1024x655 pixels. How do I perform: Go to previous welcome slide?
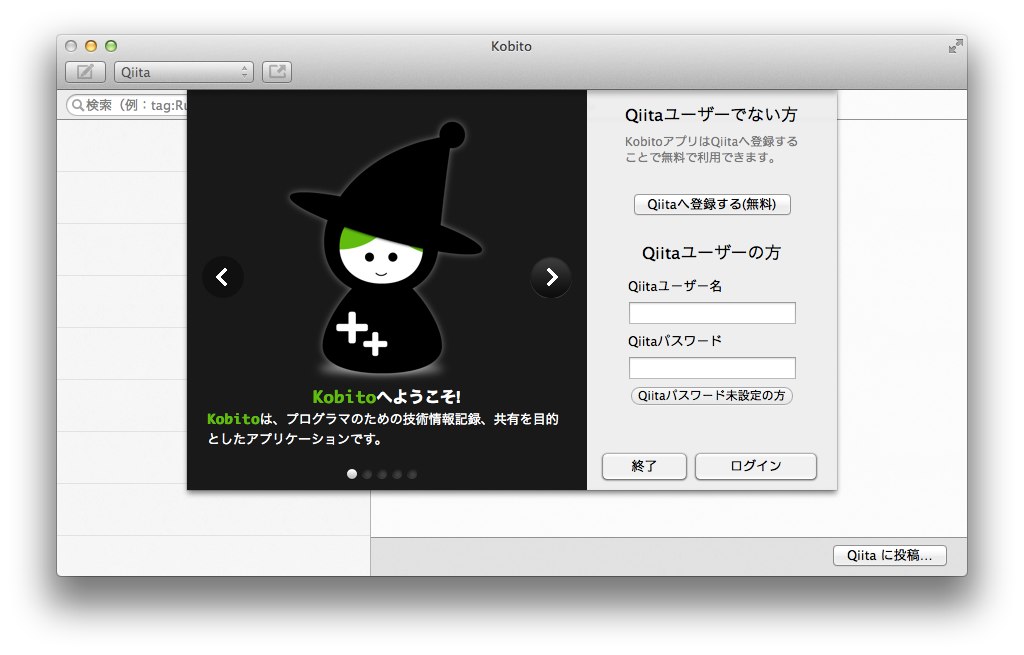pyautogui.click(x=223, y=277)
